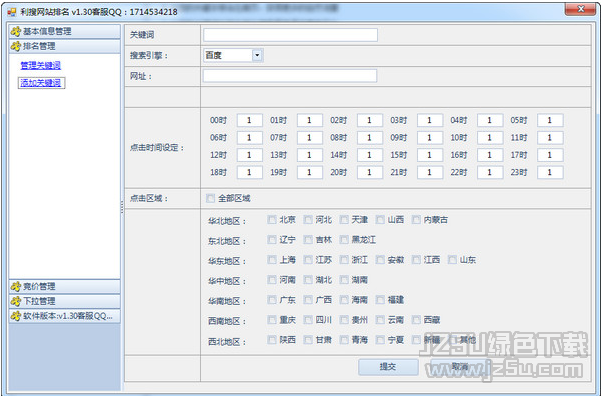This screenshot has width=601, height=396.
Task: Check the 湖北 region checkbox
Action: pyautogui.click(x=307, y=280)
